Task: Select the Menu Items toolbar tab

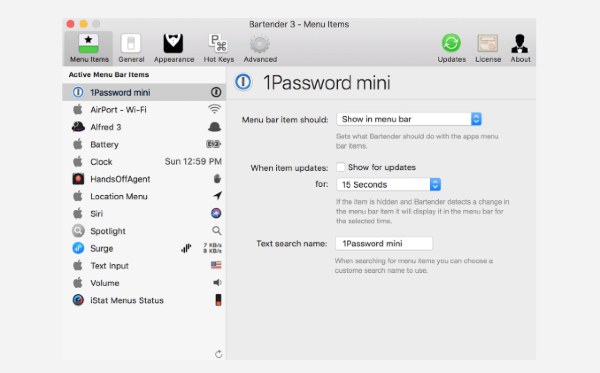Action: tap(89, 48)
